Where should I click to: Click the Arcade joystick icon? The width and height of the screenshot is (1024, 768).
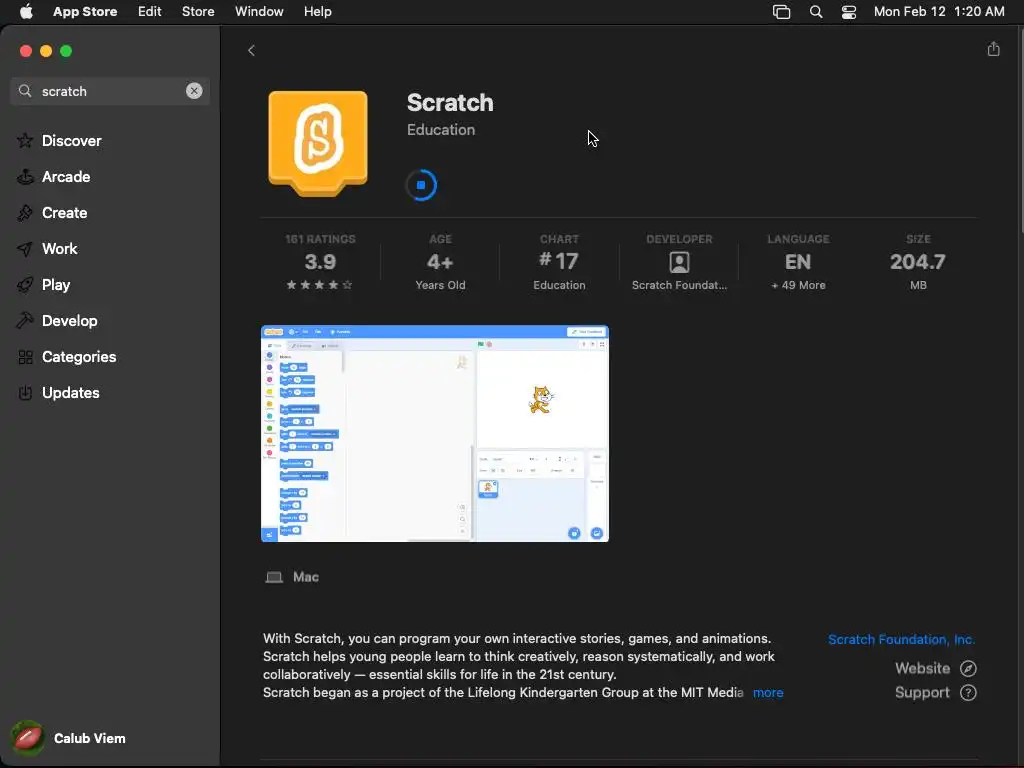pos(25,176)
